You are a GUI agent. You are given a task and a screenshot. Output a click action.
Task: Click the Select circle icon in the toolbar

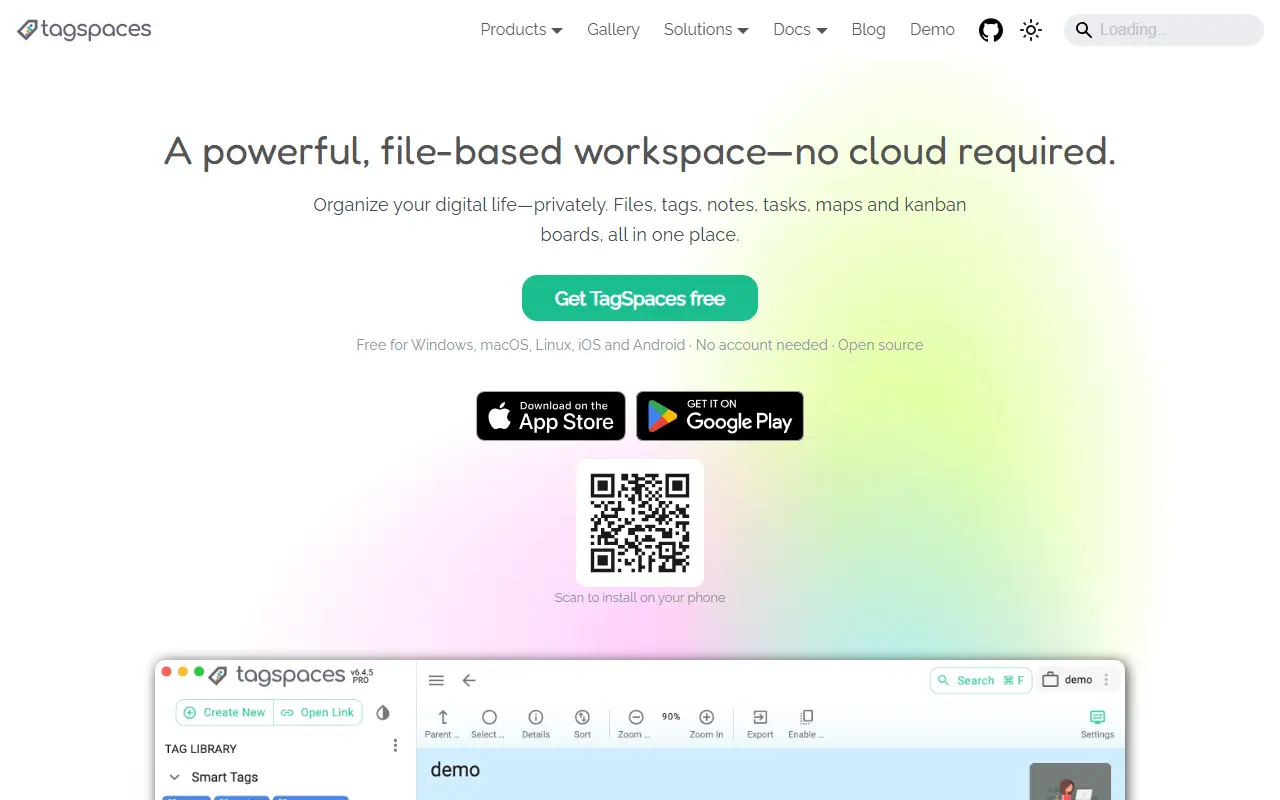point(489,717)
